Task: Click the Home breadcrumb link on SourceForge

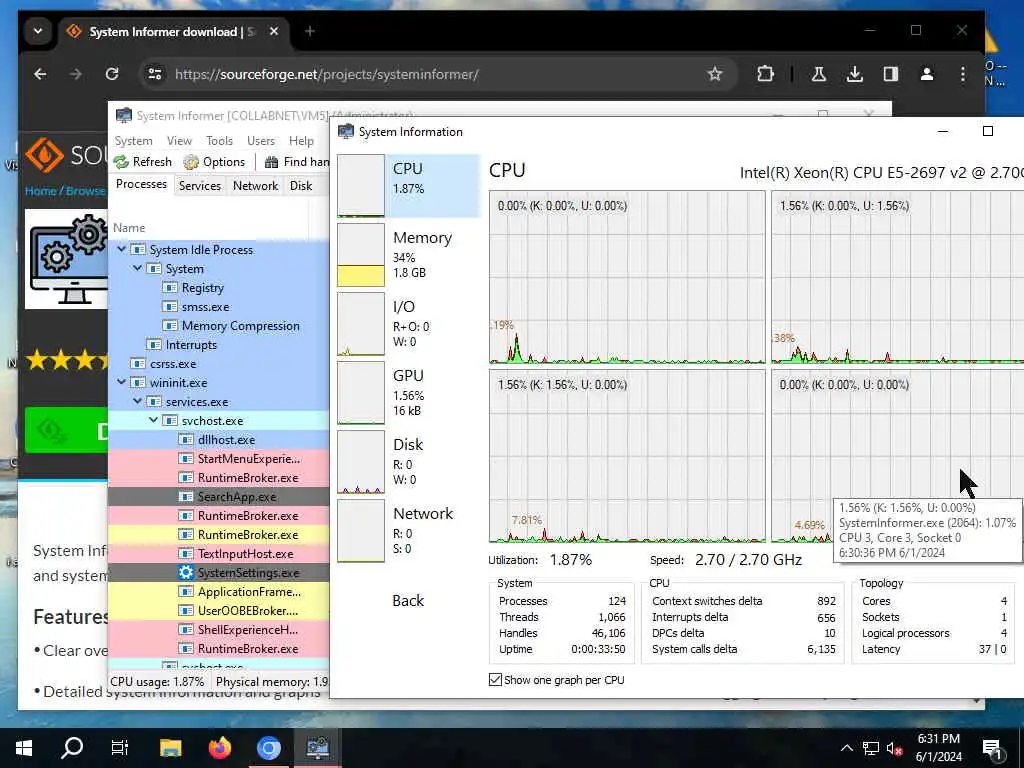Action: pyautogui.click(x=40, y=191)
